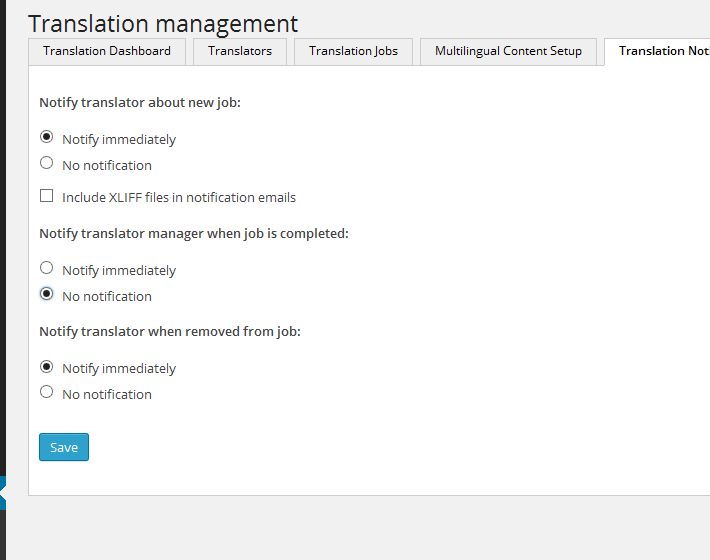Choose 'No notification' radio for new job
Image resolution: width=710 pixels, height=560 pixels.
coord(47,164)
